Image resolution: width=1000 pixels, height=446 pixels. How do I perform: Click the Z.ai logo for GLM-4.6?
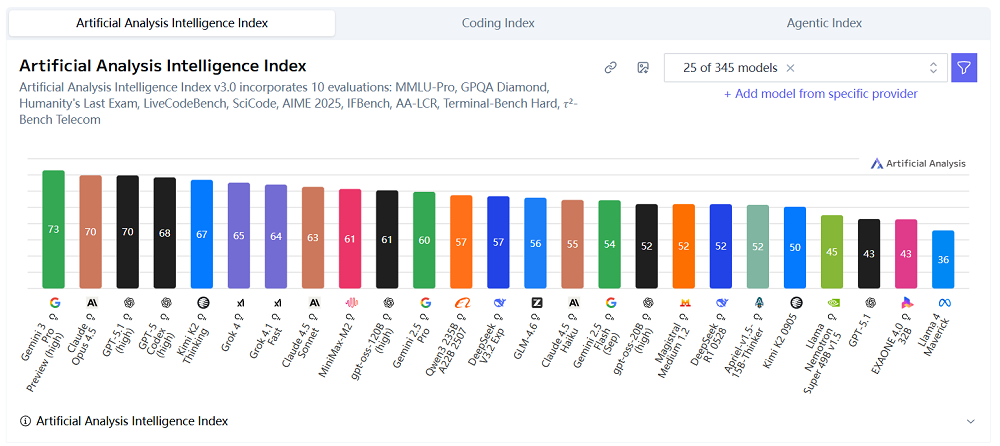coord(536,302)
